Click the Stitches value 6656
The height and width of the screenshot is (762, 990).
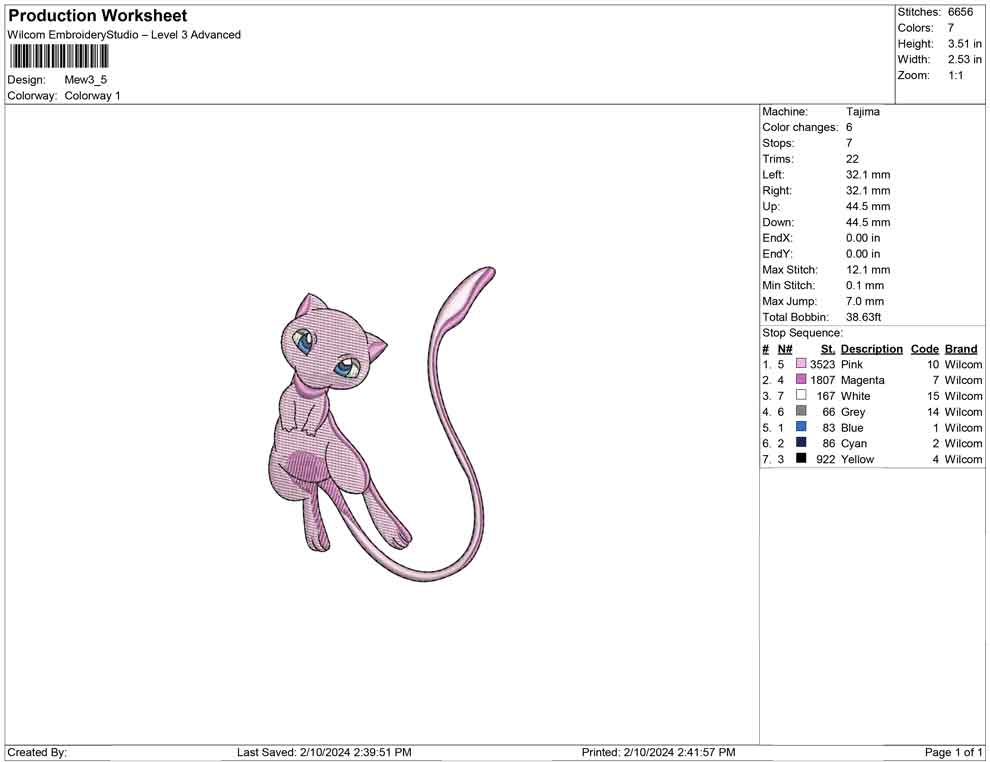960,12
